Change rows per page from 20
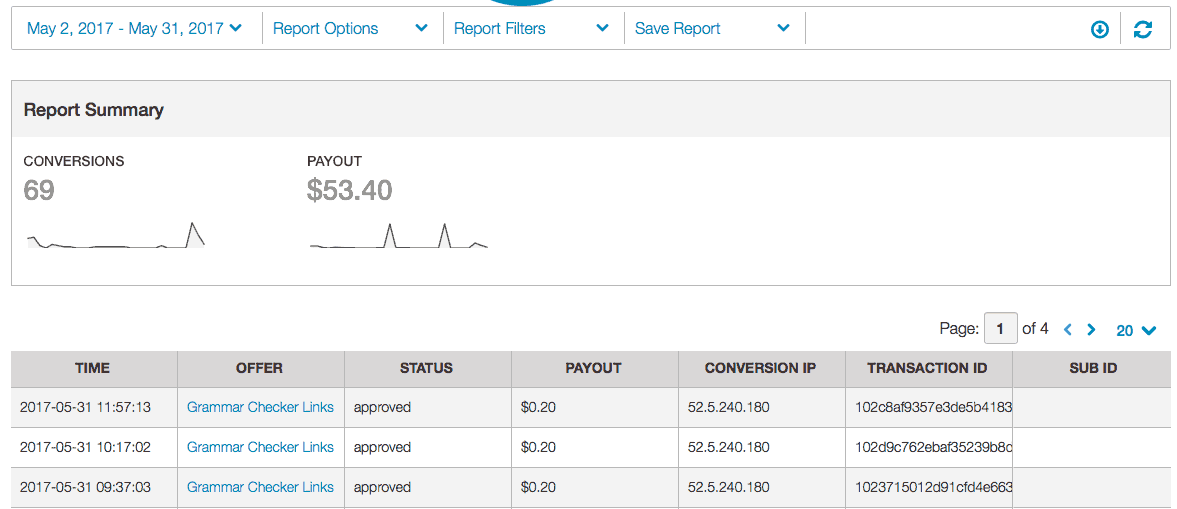The height and width of the screenshot is (509, 1177). (x=1136, y=330)
